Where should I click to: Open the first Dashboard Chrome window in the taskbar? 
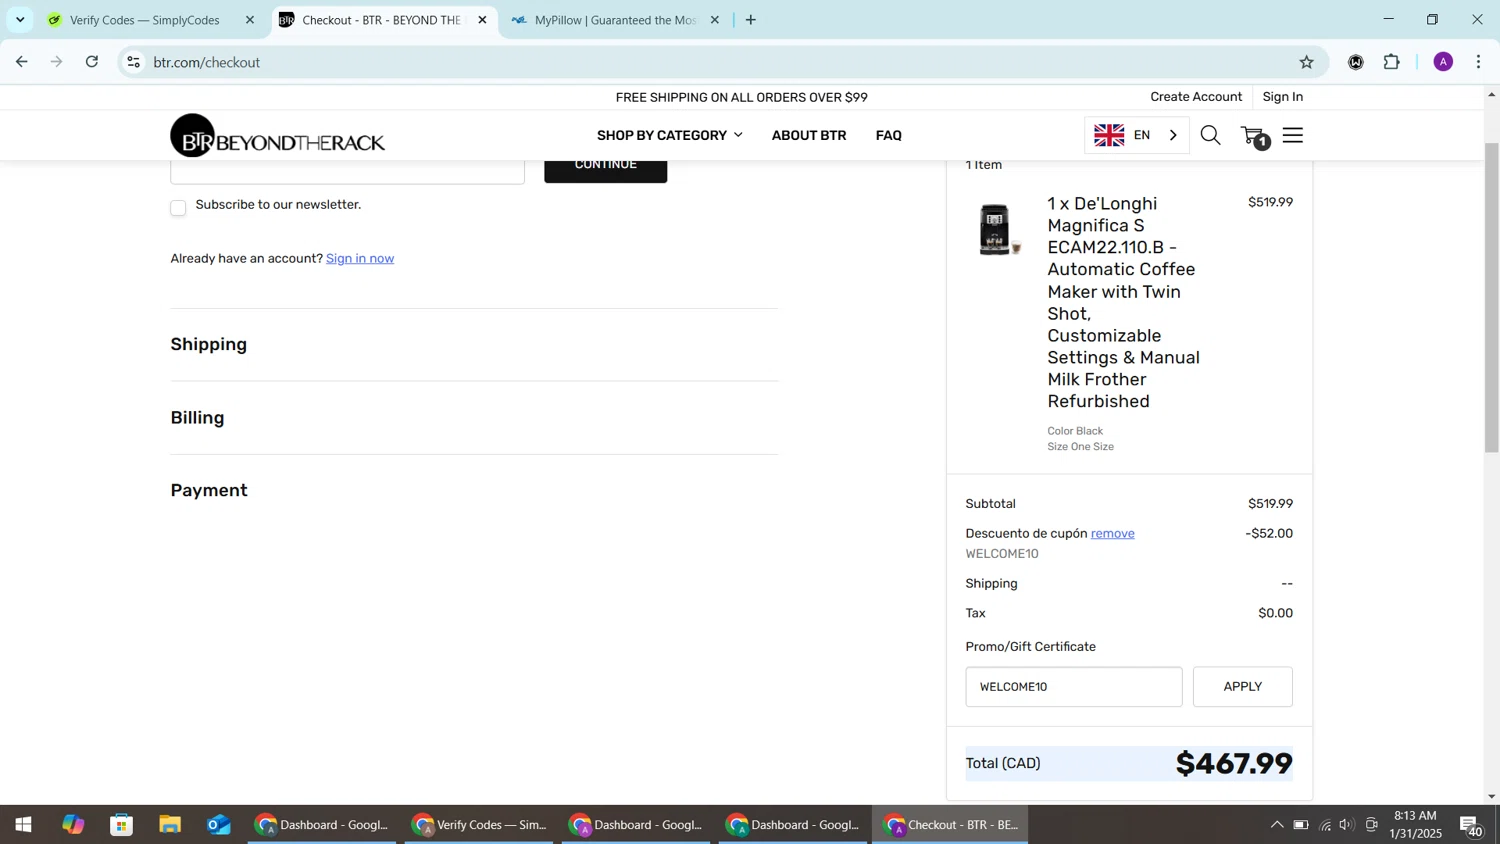(x=322, y=825)
